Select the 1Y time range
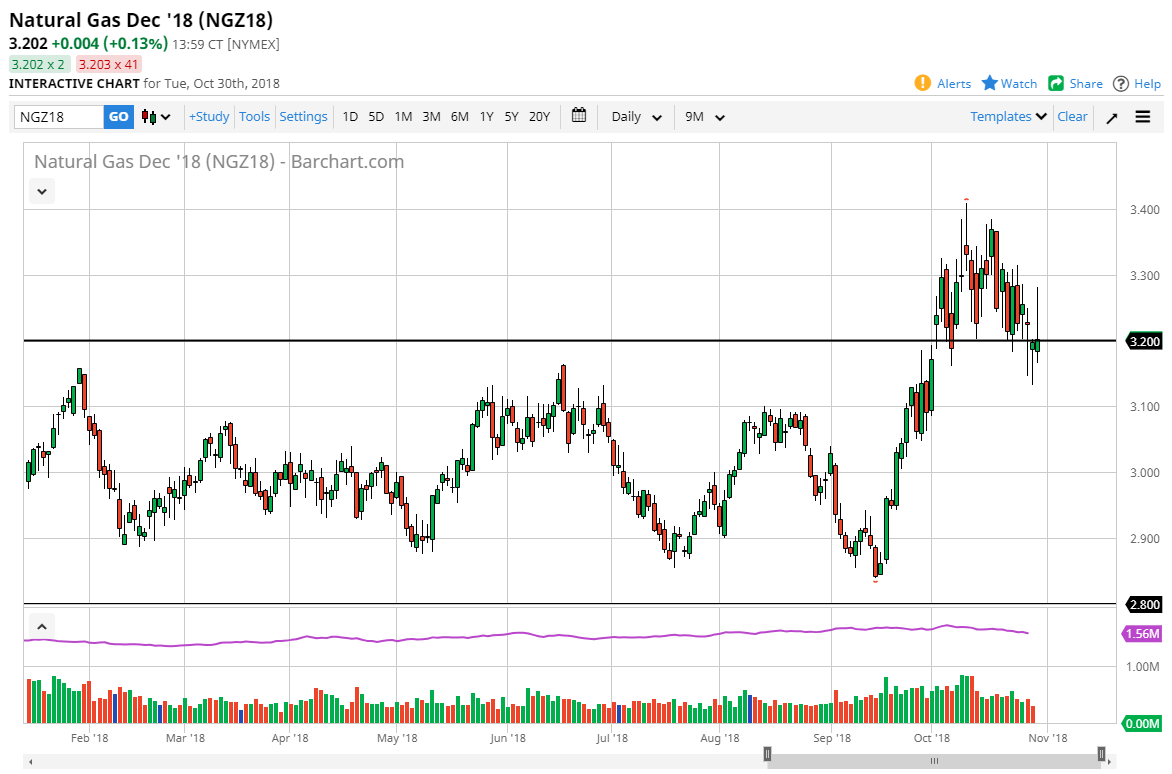 pyautogui.click(x=486, y=117)
